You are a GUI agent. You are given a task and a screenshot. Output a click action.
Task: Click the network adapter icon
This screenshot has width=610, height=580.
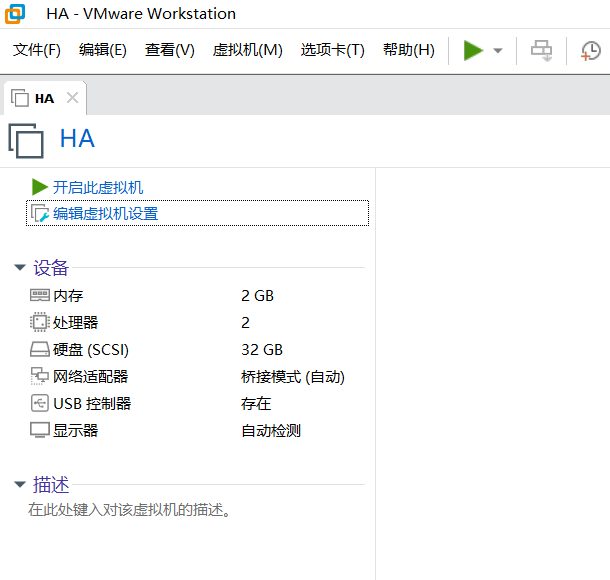pos(40,376)
